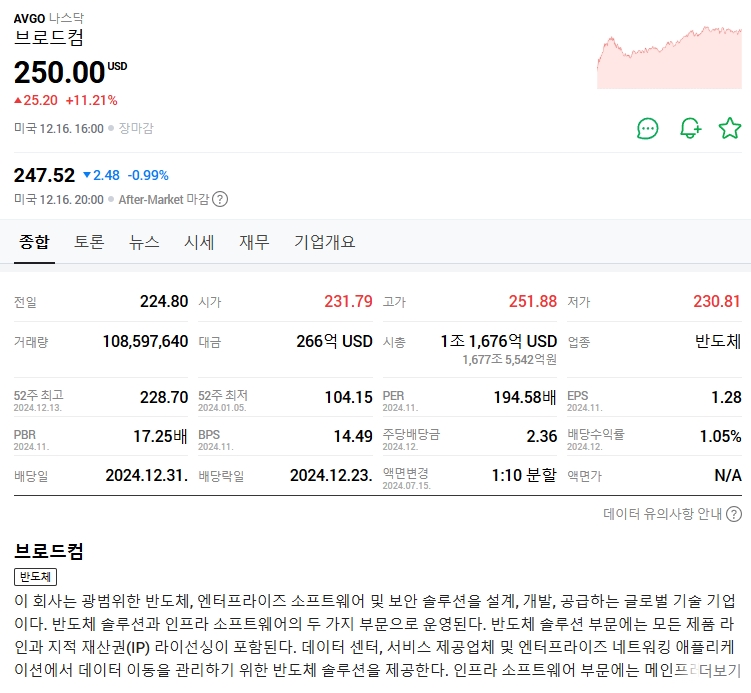The image size is (751, 693).
Task: Click the After-Market price 247.52
Action: (44, 175)
